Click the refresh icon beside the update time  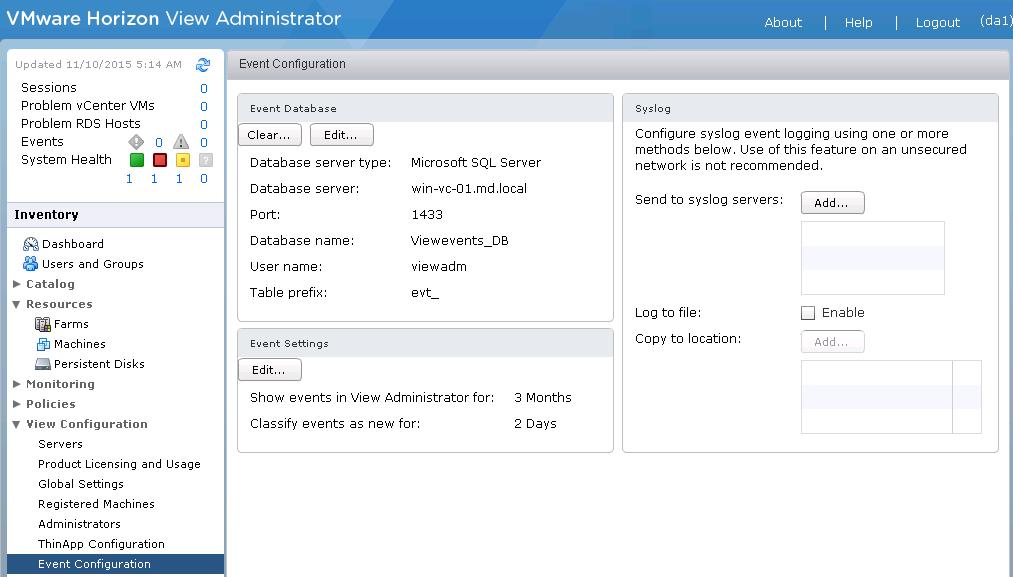coord(203,65)
